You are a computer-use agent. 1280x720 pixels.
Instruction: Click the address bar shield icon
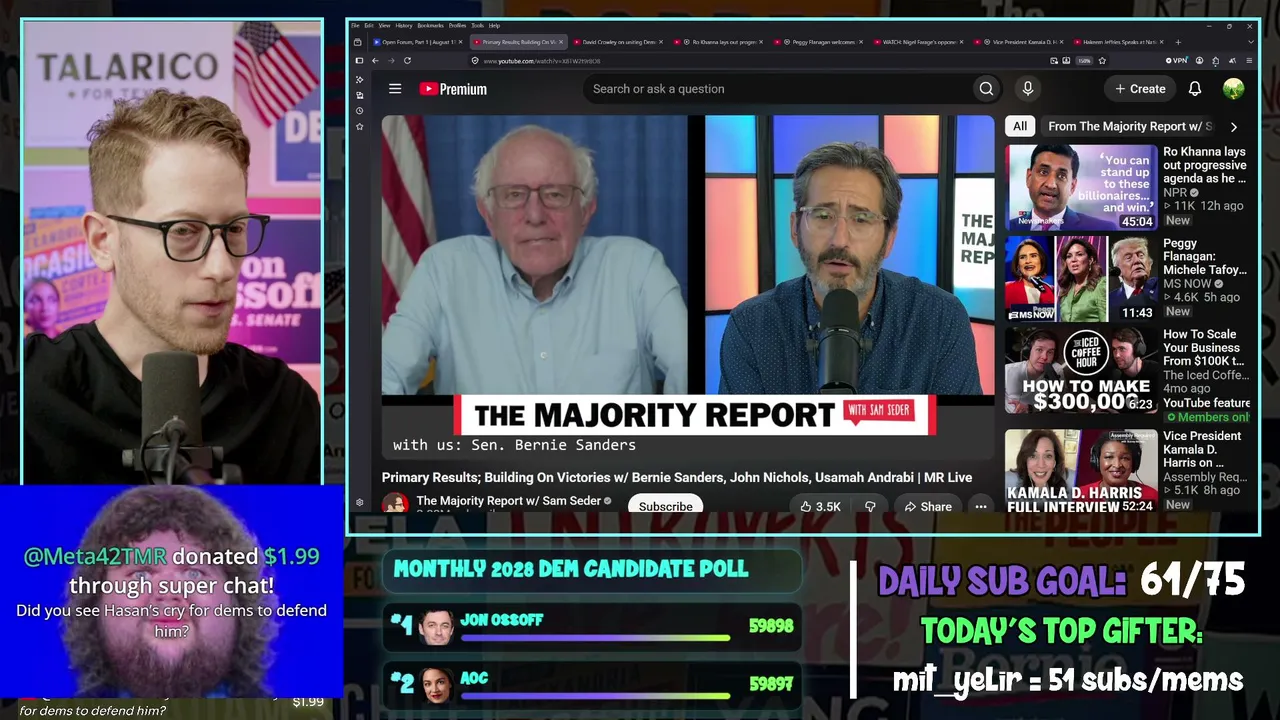point(474,61)
